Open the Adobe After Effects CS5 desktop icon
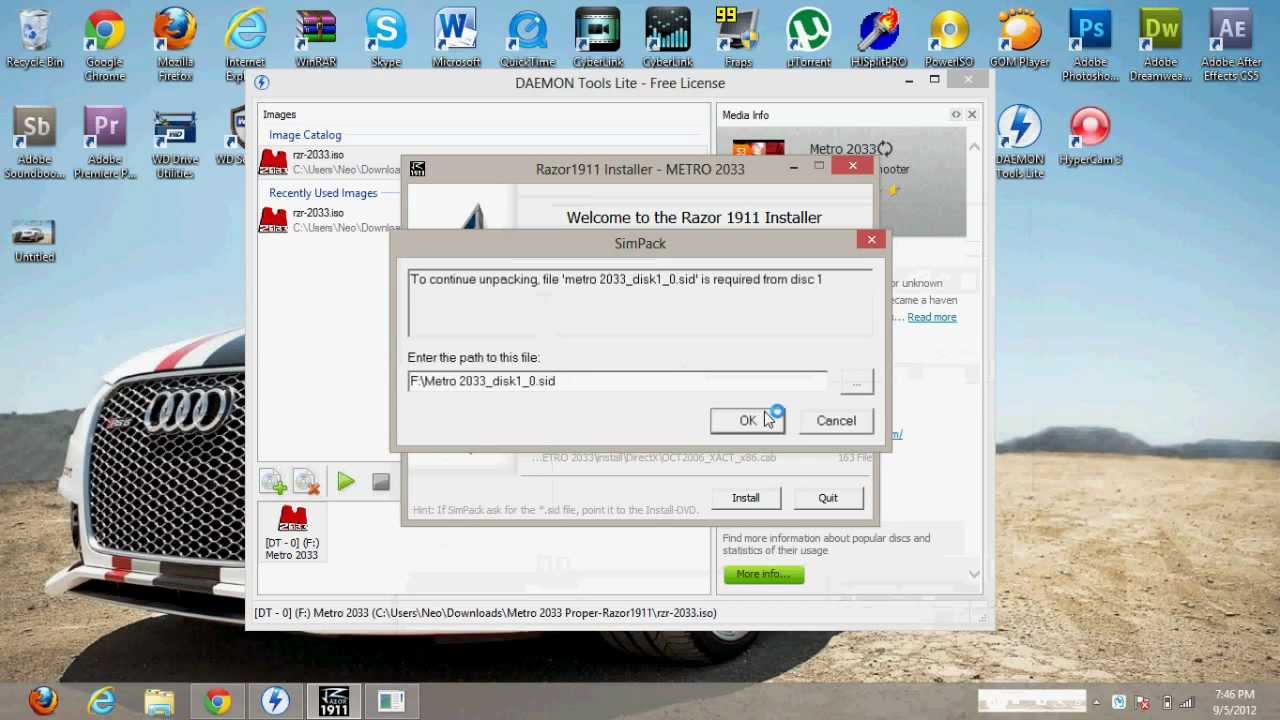1280x720 pixels. 1231,46
